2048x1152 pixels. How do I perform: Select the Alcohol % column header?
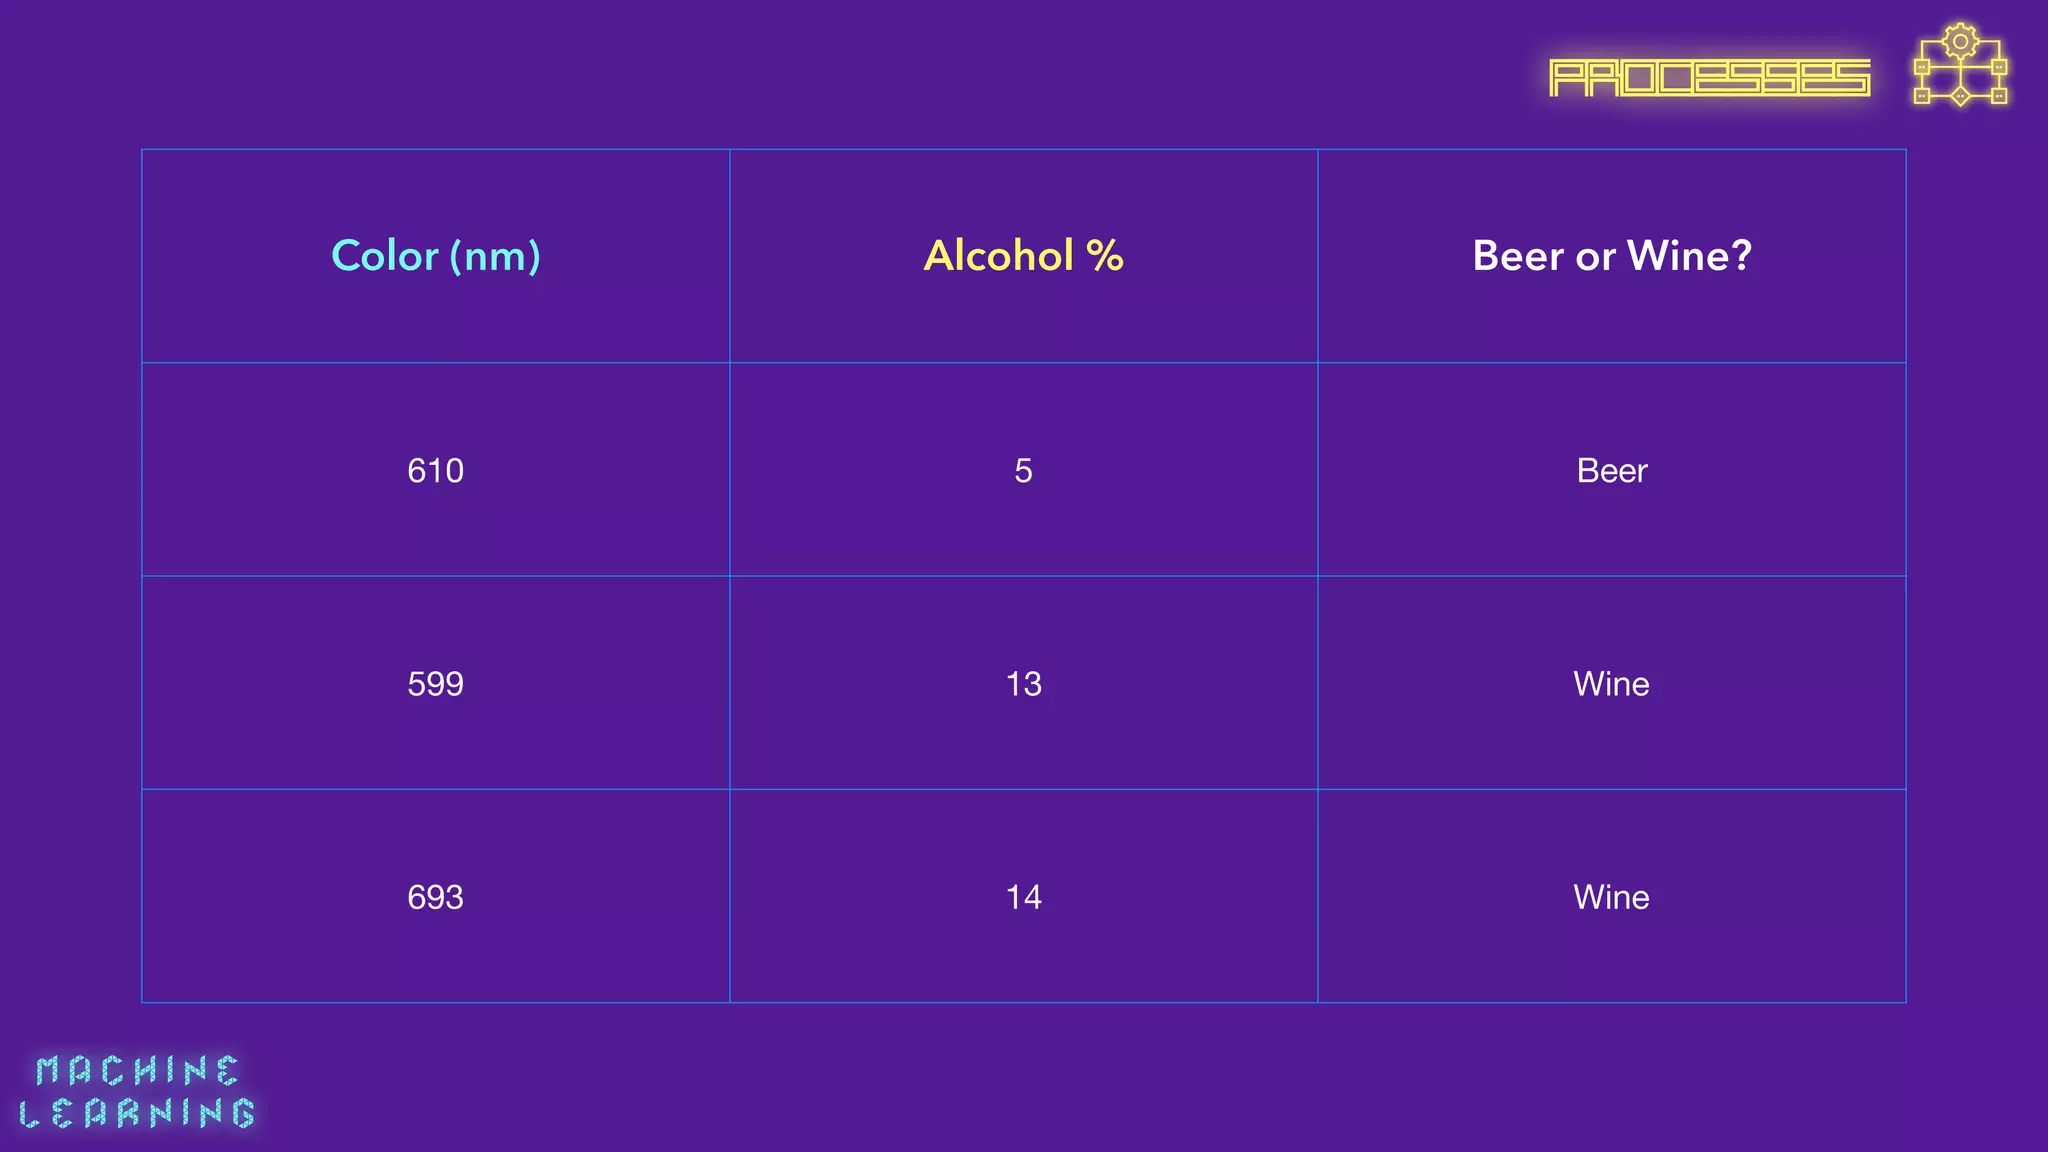tap(1024, 256)
